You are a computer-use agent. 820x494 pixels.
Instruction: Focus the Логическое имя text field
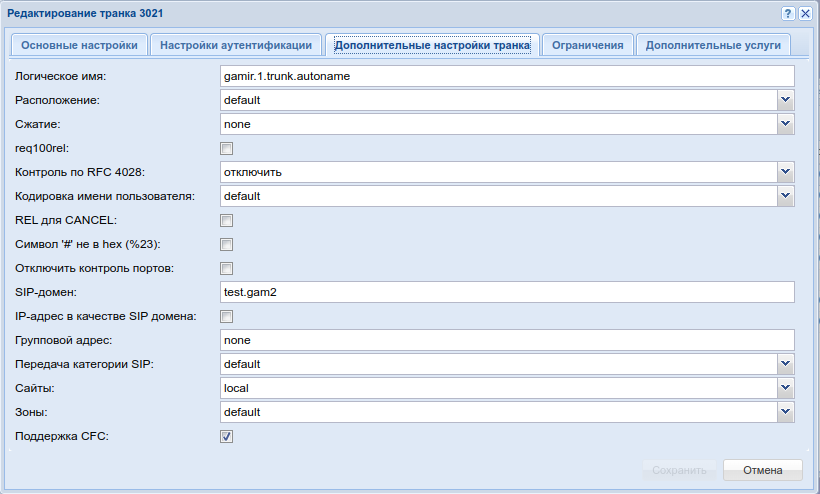[507, 76]
